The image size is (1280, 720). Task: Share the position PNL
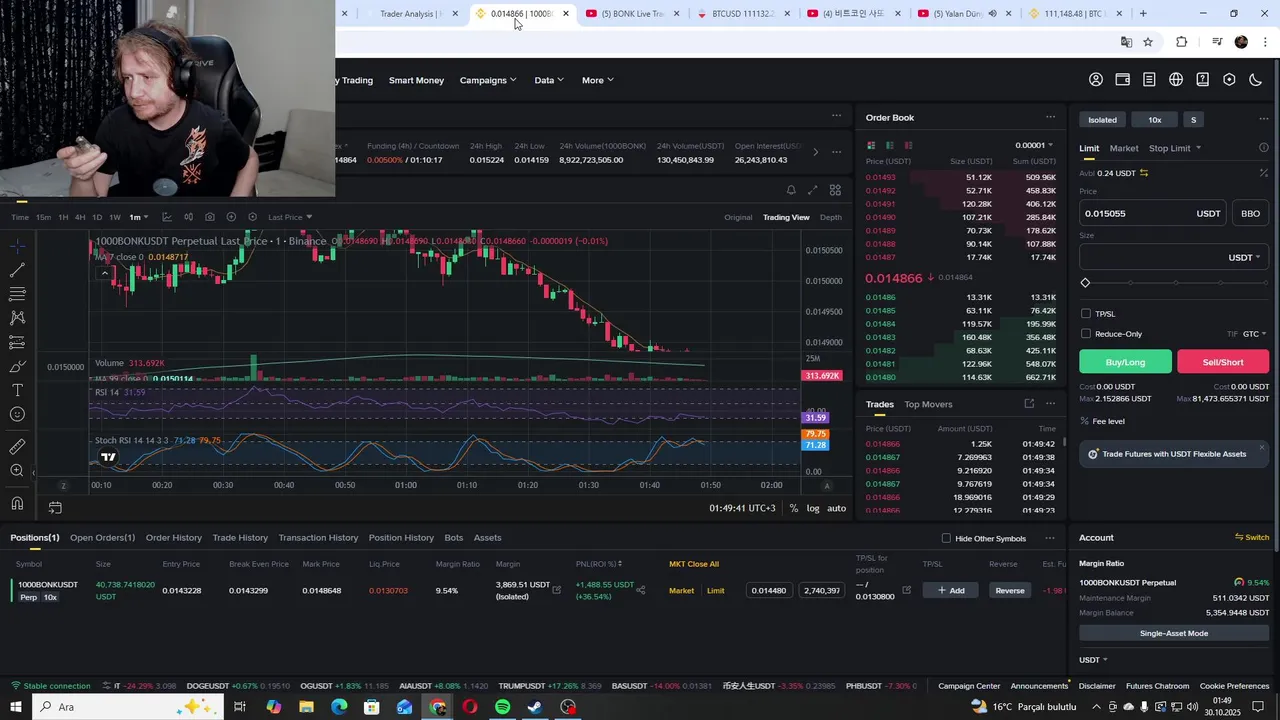click(641, 590)
